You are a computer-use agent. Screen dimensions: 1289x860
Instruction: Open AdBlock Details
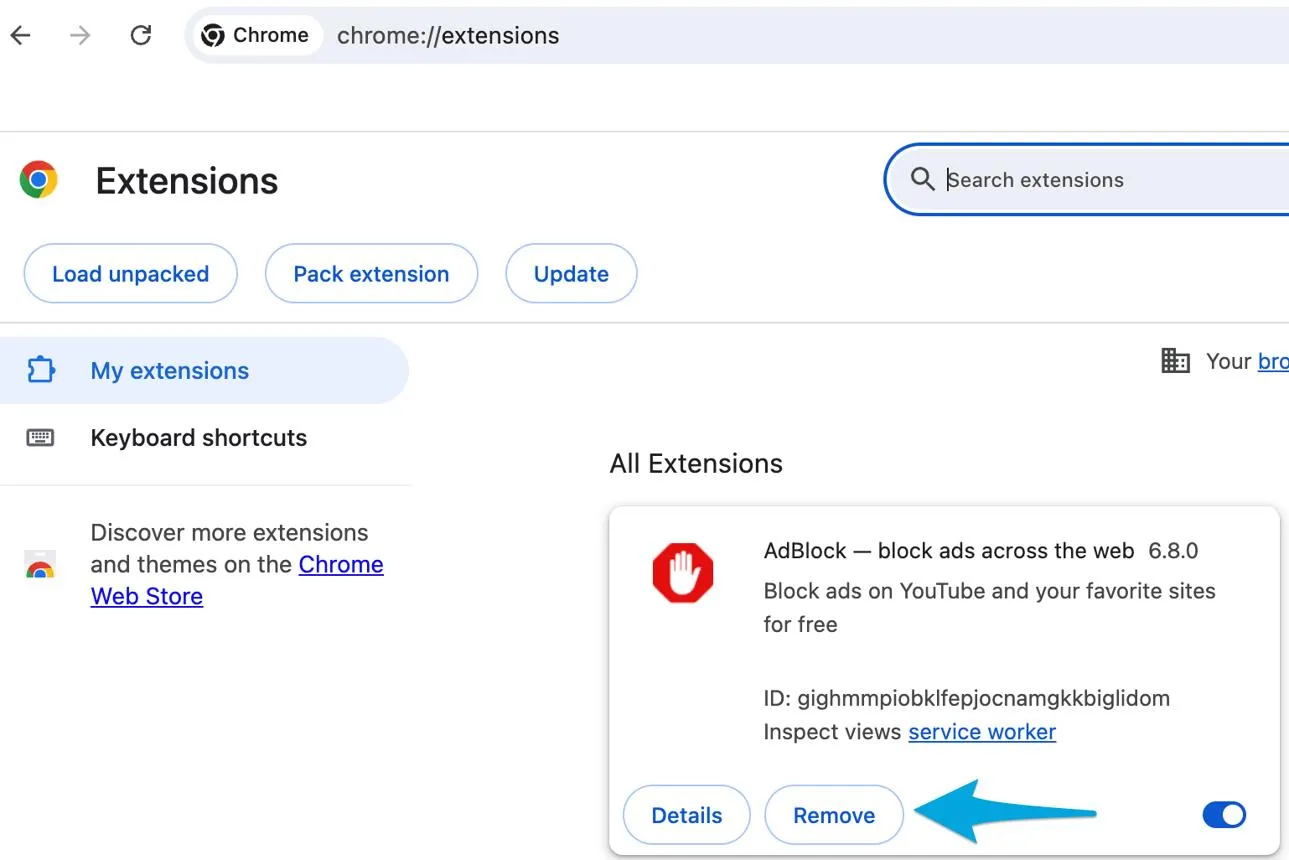pos(686,815)
